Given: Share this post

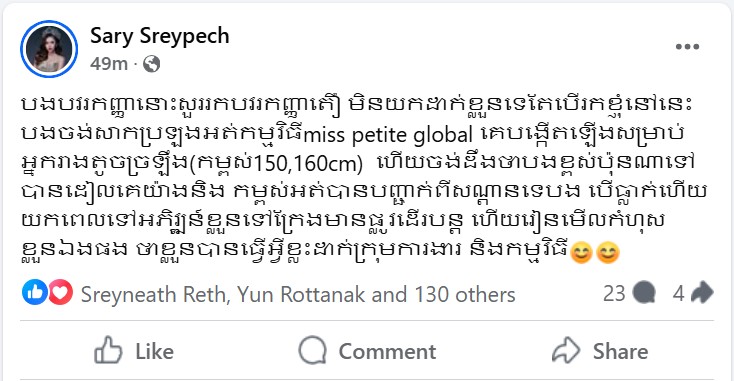Looking at the screenshot, I should click(600, 351).
